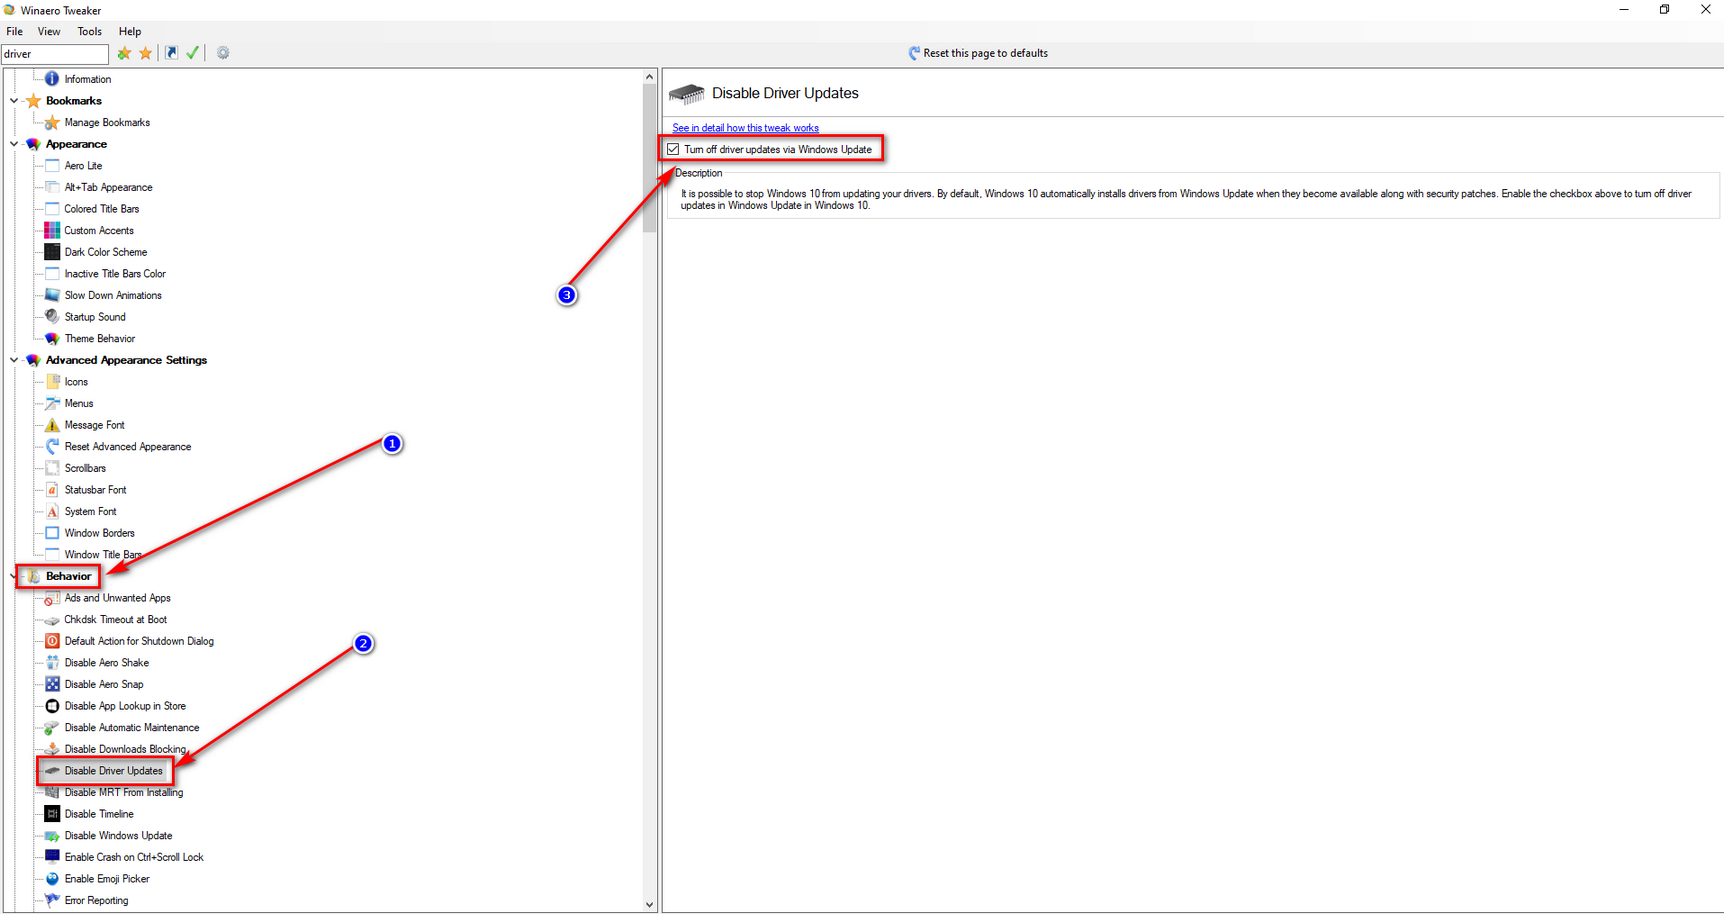Select the System Font letter icon
The image size is (1724, 914).
tap(52, 511)
